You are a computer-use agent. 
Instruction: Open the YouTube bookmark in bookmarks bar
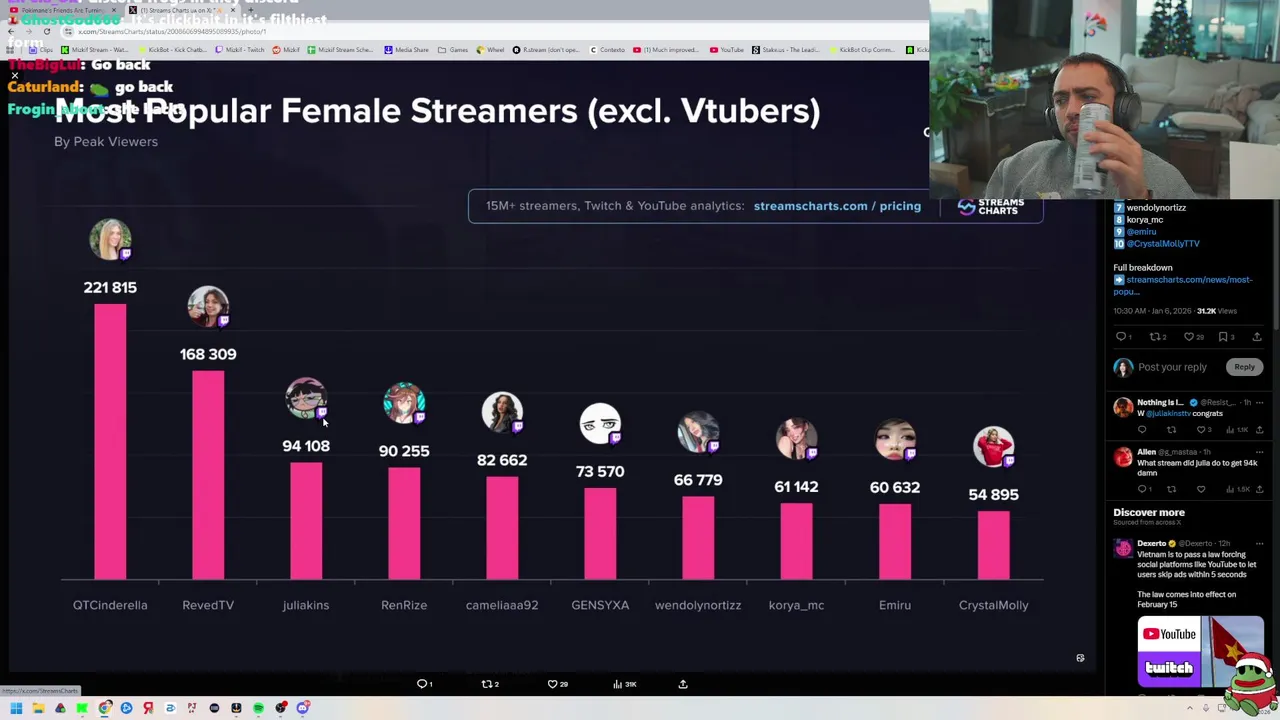727,50
